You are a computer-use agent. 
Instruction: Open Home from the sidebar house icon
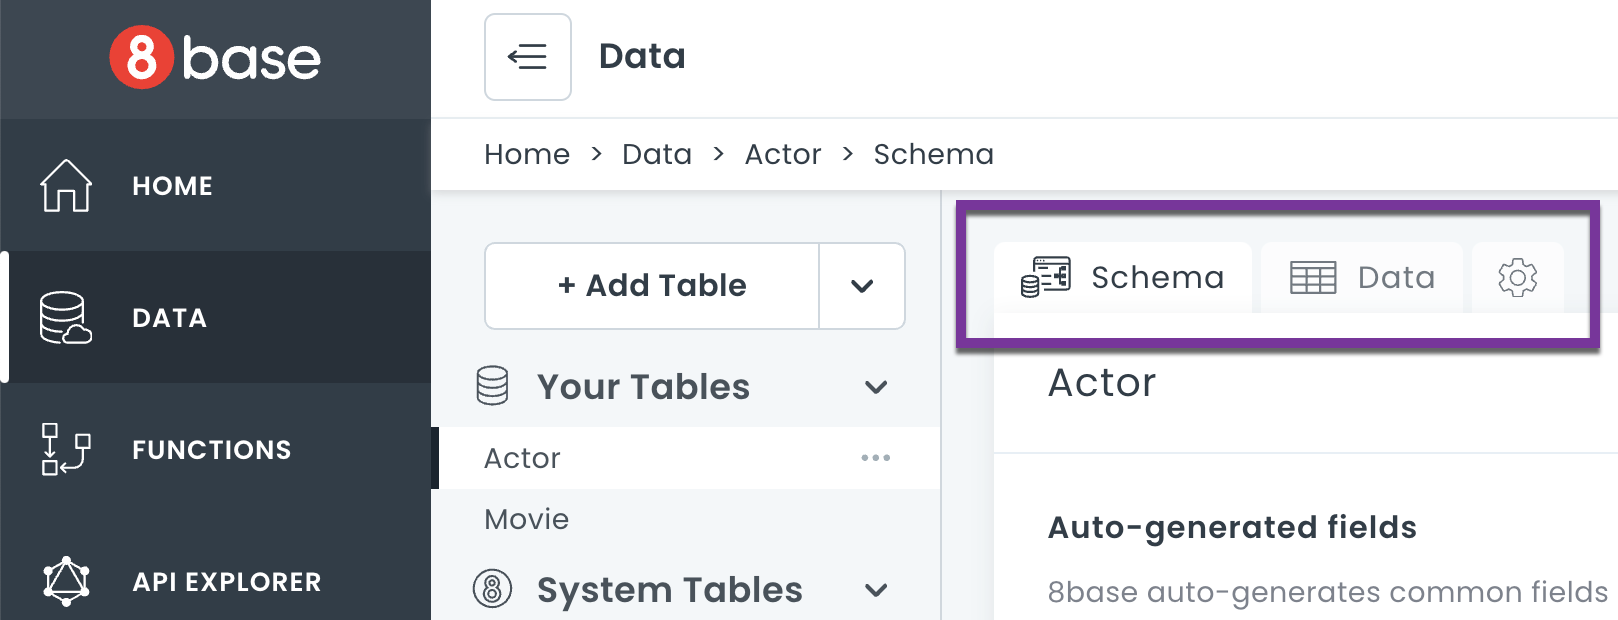tap(66, 186)
